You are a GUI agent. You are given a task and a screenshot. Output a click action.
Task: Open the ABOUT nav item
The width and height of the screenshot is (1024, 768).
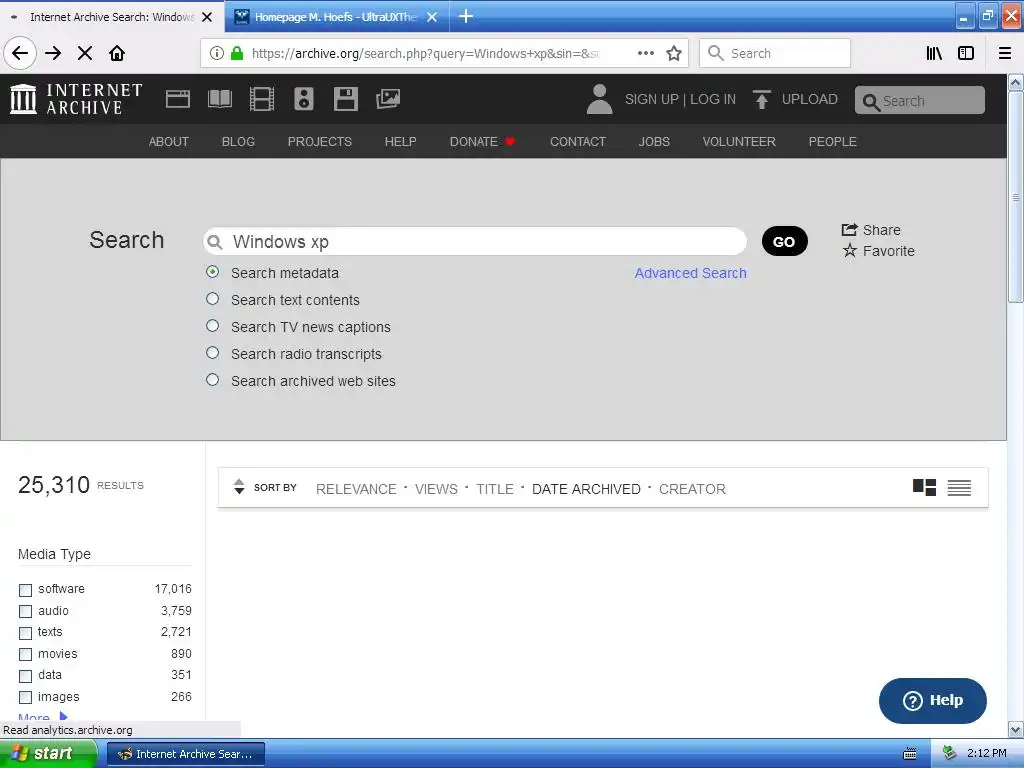(168, 142)
